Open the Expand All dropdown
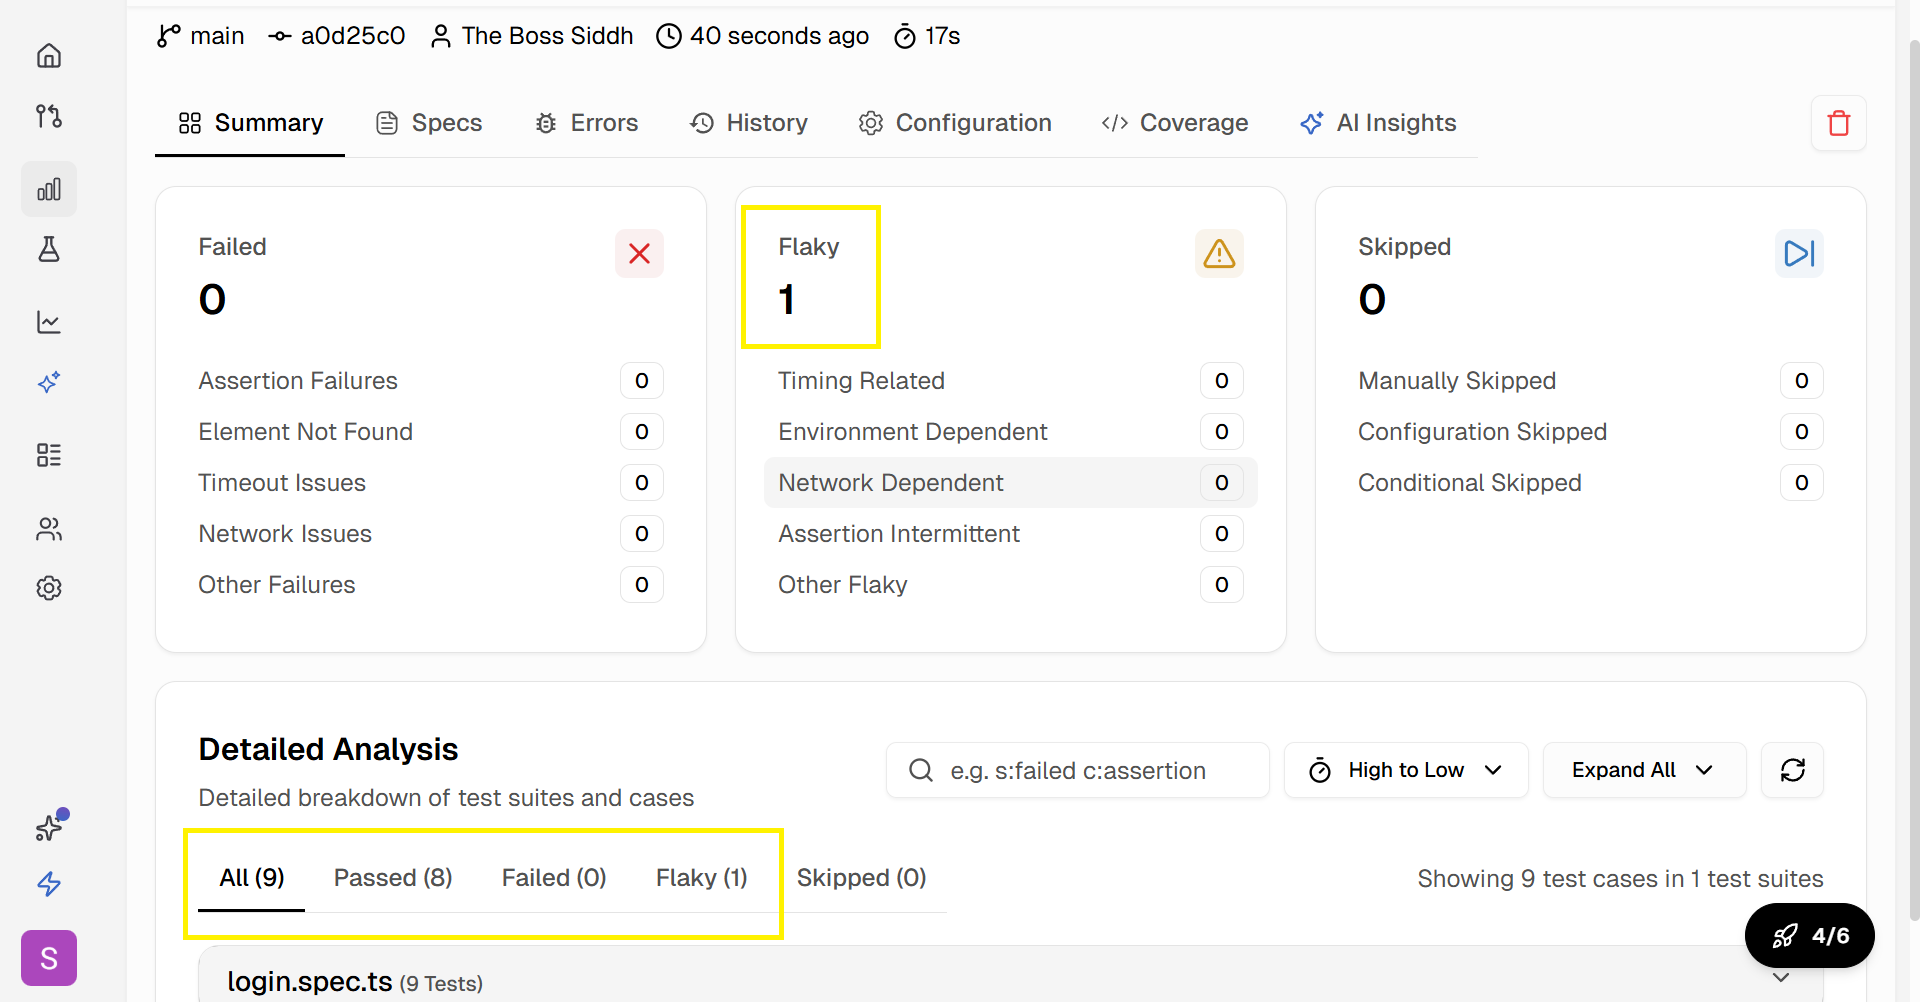This screenshot has width=1920, height=1002. click(x=1643, y=770)
